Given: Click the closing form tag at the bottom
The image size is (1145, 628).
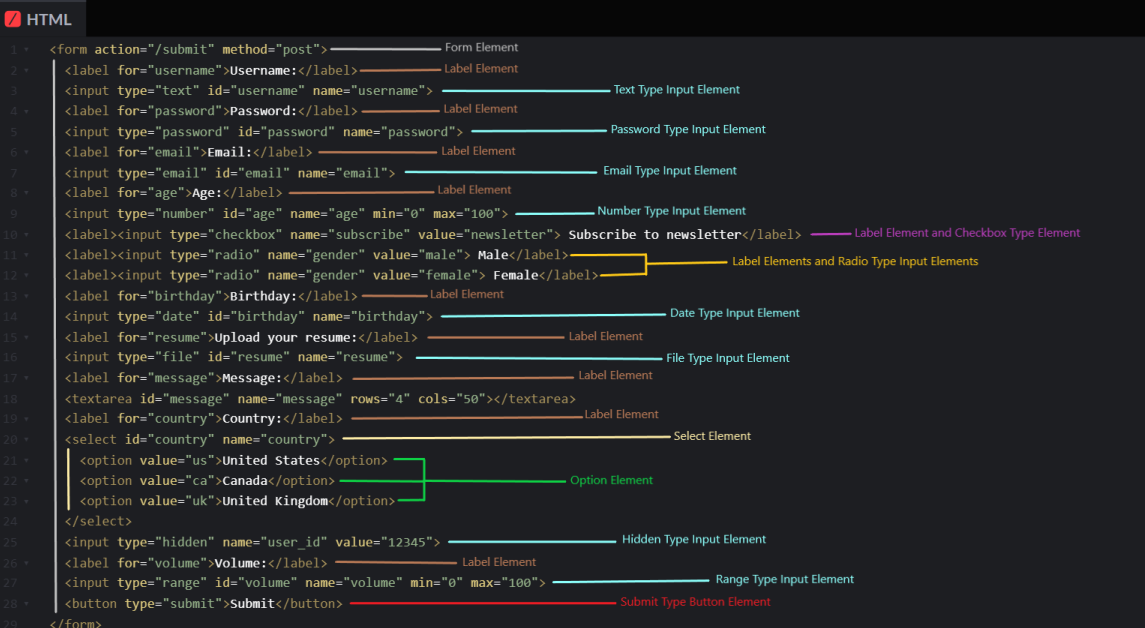Looking at the screenshot, I should tap(75, 623).
